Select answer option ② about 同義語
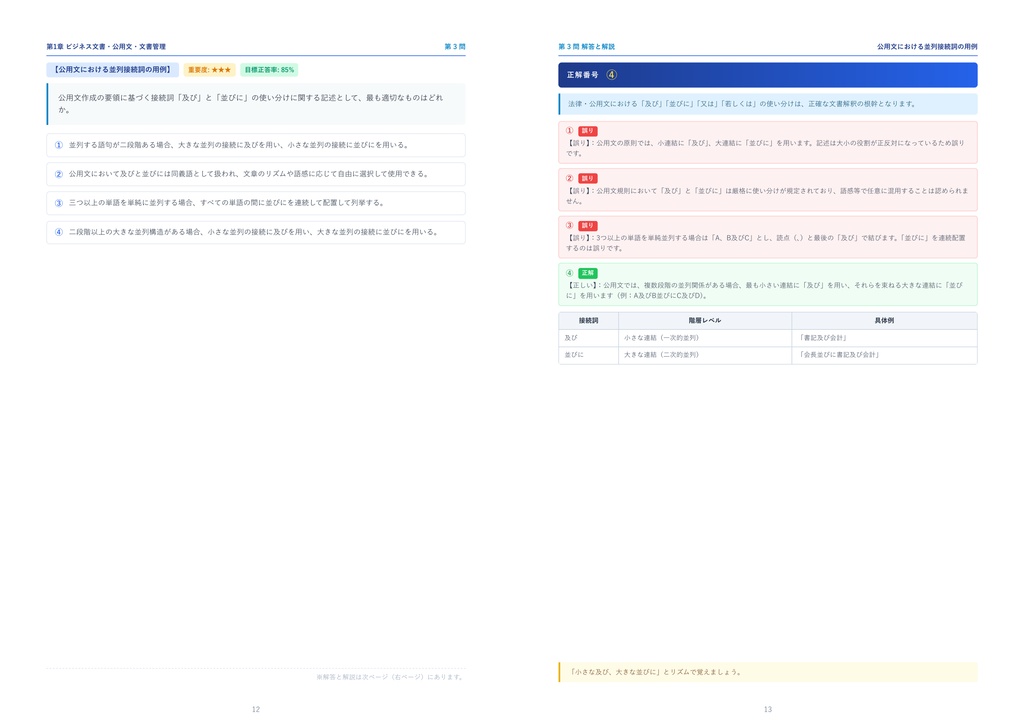Image resolution: width=1024 pixels, height=724 pixels. (x=255, y=174)
